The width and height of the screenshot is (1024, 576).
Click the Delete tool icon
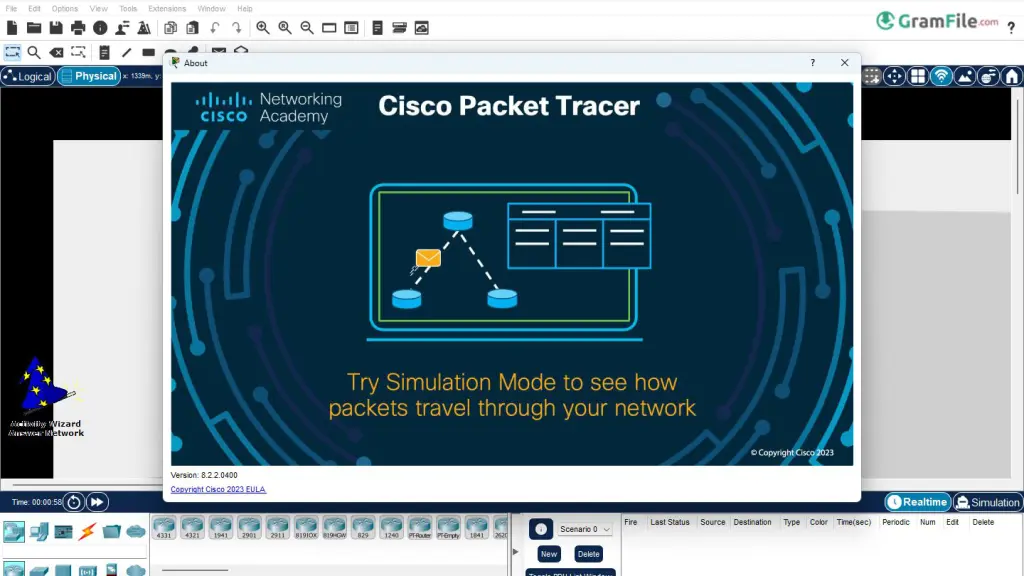click(x=57, y=52)
